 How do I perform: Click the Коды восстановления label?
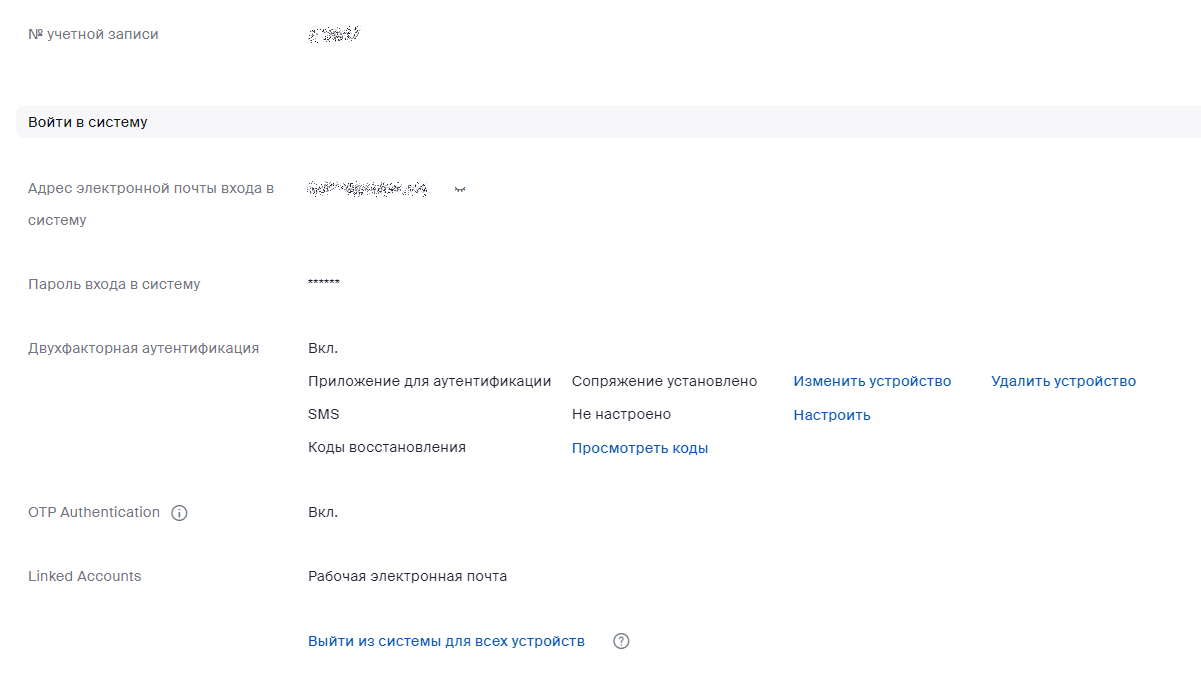(386, 447)
